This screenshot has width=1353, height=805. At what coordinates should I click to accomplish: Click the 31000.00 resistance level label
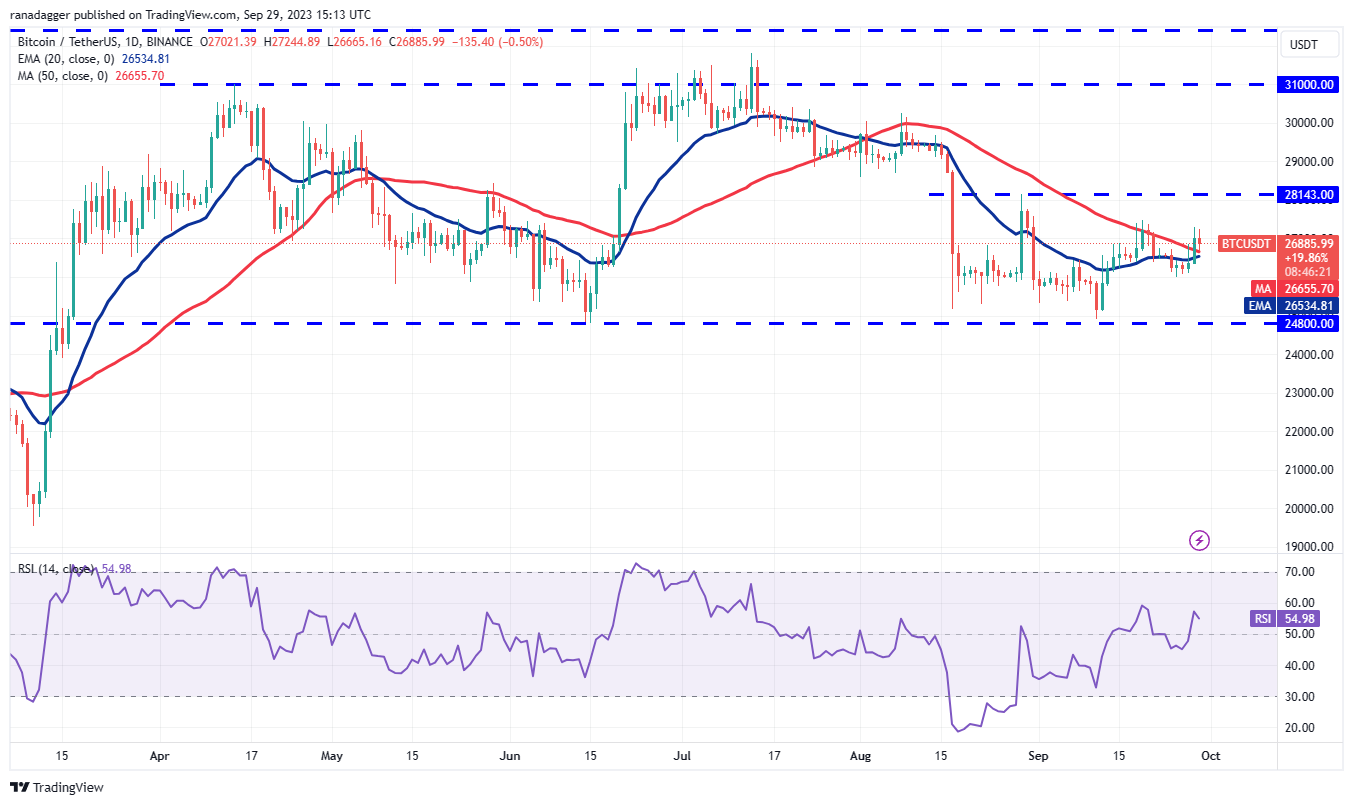(x=1307, y=84)
